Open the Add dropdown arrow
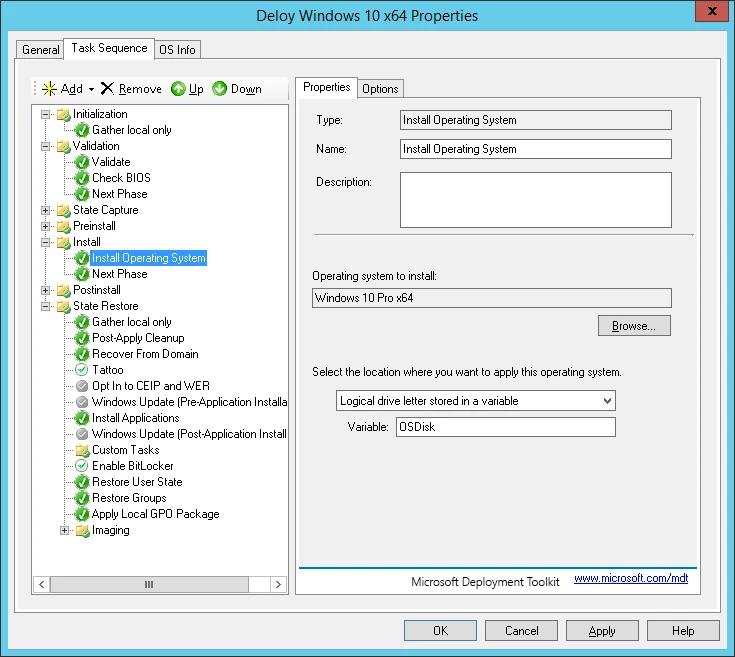 pyautogui.click(x=91, y=89)
